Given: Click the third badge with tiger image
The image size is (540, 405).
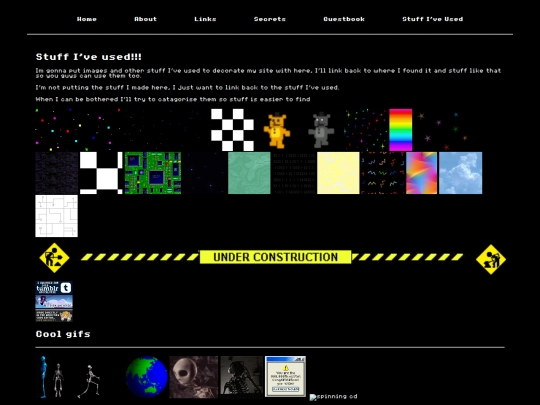Looking at the screenshot, I should click(54, 315).
